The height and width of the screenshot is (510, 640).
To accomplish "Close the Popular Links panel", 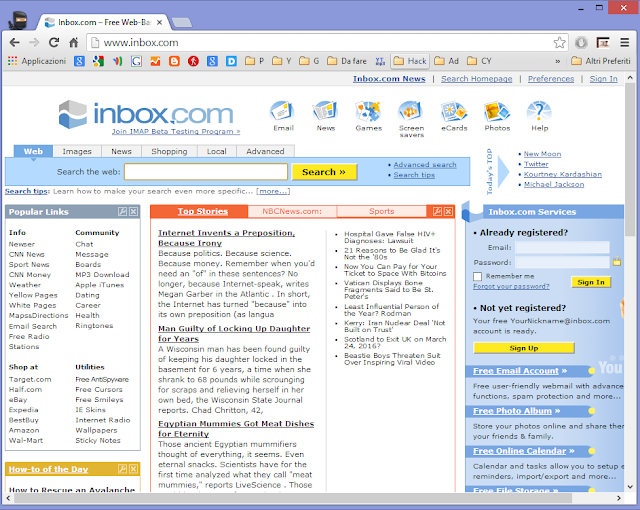I will (x=133, y=211).
